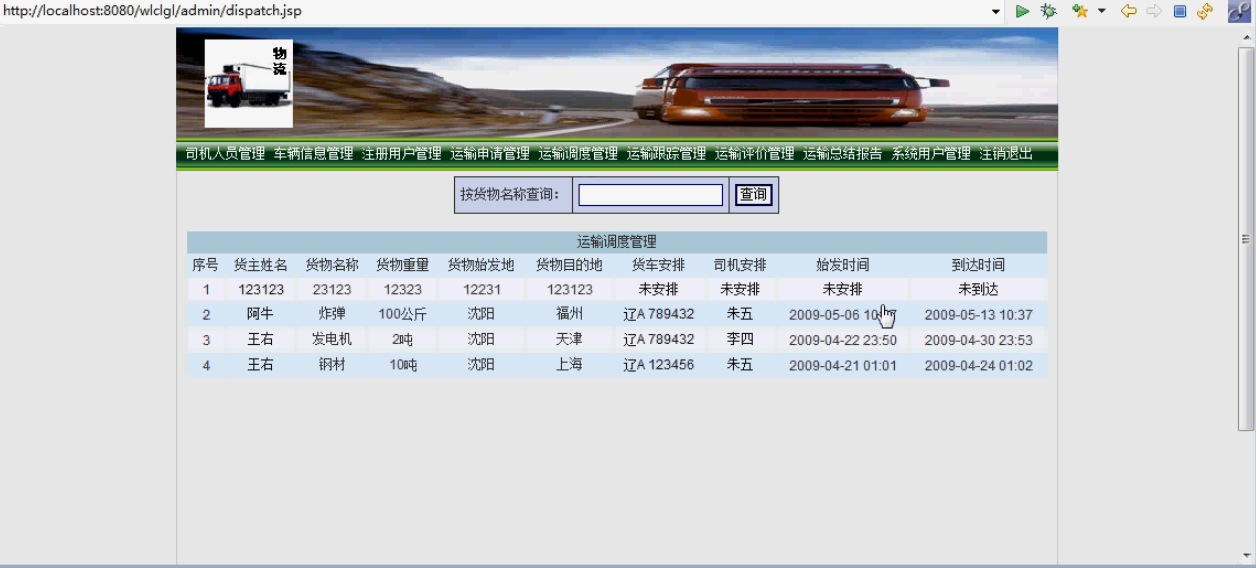Open the 运输申请管理 menu
1256x568 pixels.
coord(489,154)
